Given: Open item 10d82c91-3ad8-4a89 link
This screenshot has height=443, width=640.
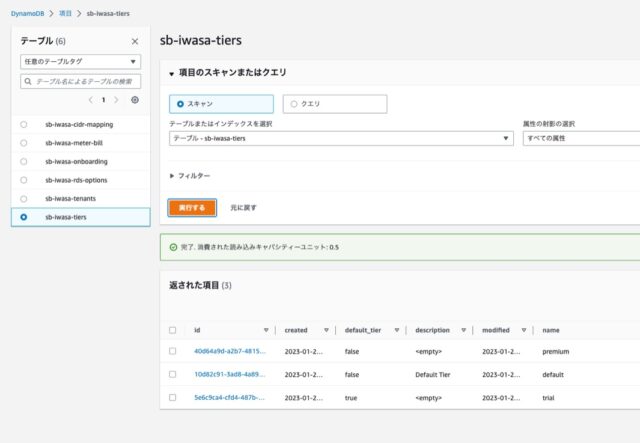Looking at the screenshot, I should [x=230, y=374].
